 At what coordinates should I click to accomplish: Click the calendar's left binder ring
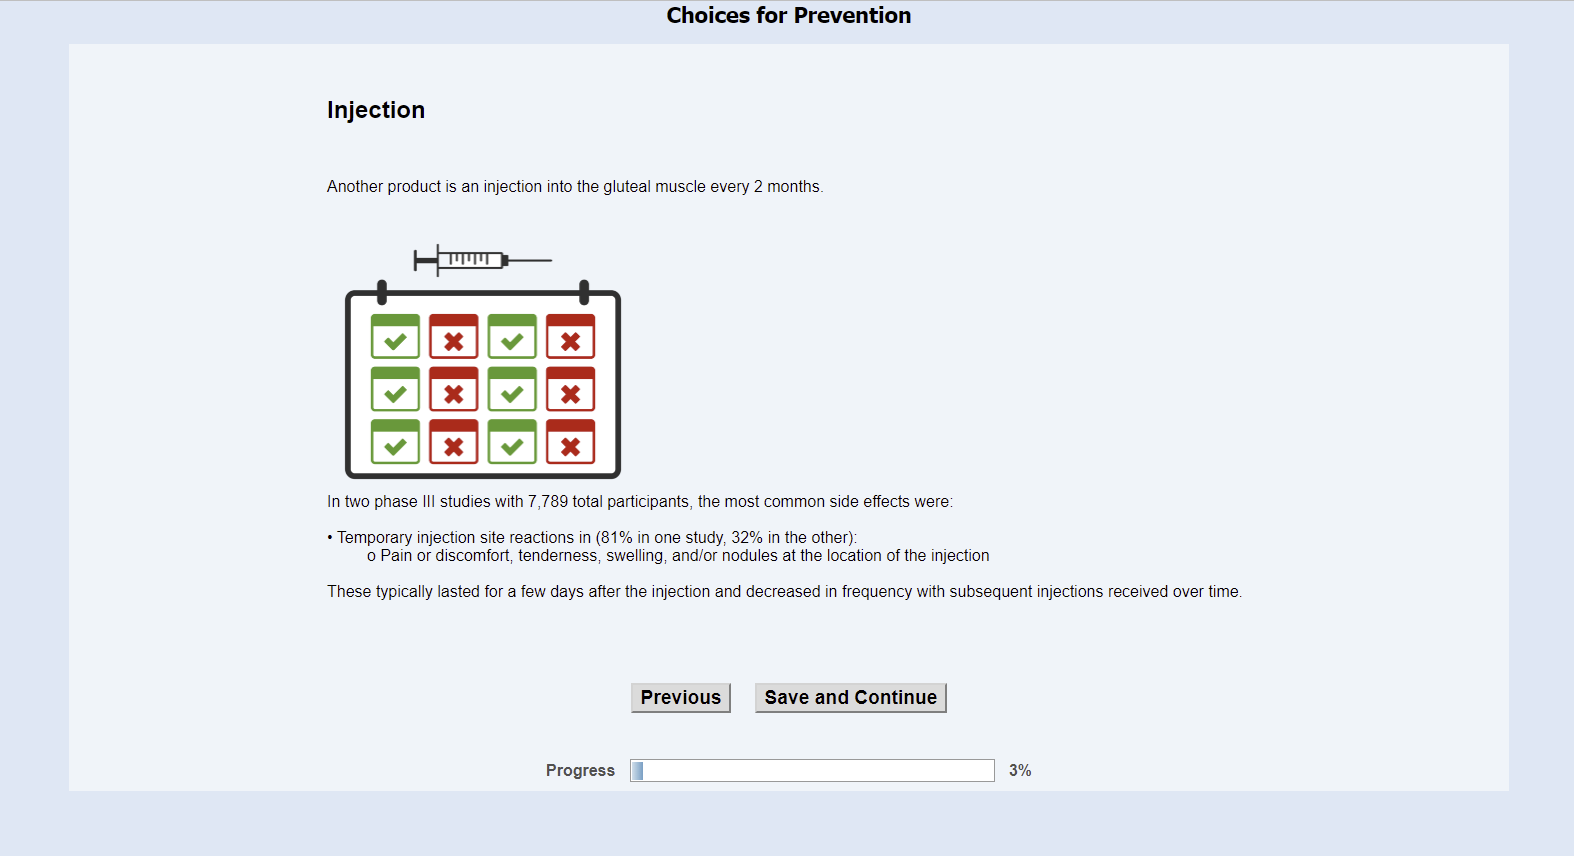pyautogui.click(x=382, y=292)
